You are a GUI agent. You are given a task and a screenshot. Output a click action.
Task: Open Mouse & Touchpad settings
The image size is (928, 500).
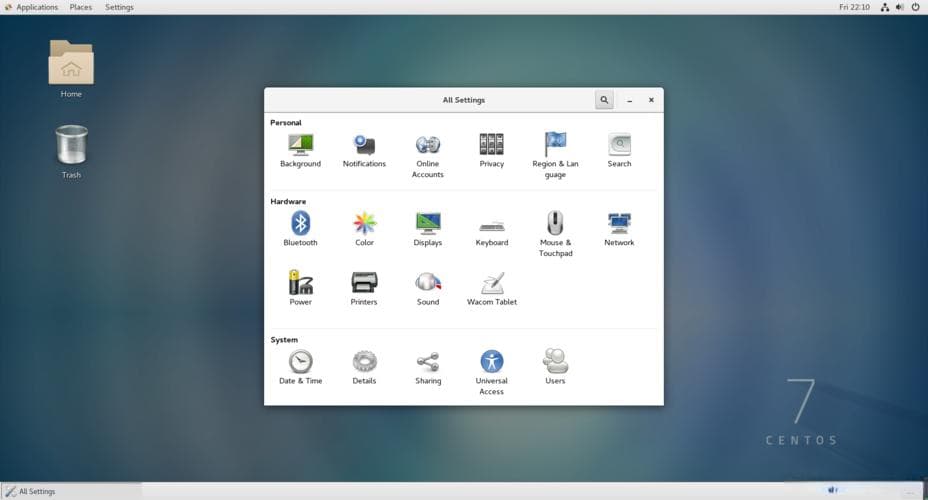[555, 235]
